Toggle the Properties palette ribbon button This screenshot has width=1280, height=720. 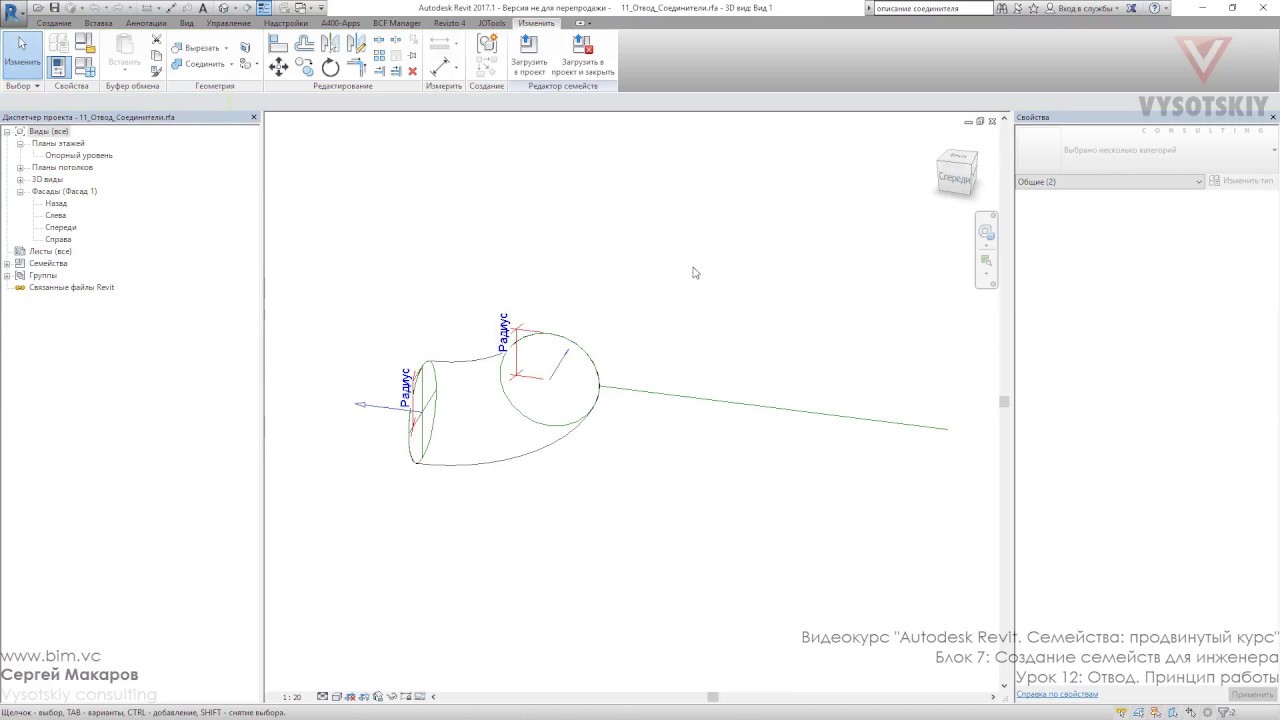pos(59,67)
